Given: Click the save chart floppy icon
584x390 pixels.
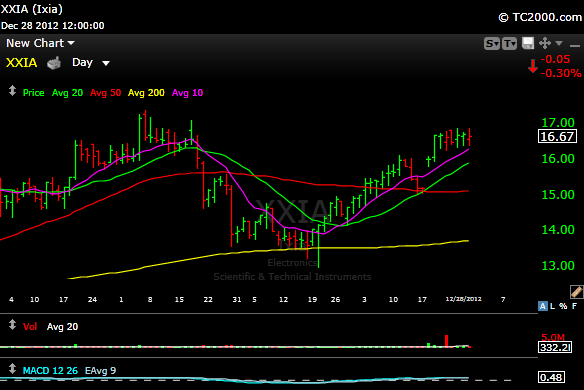Looking at the screenshot, I should click(528, 43).
